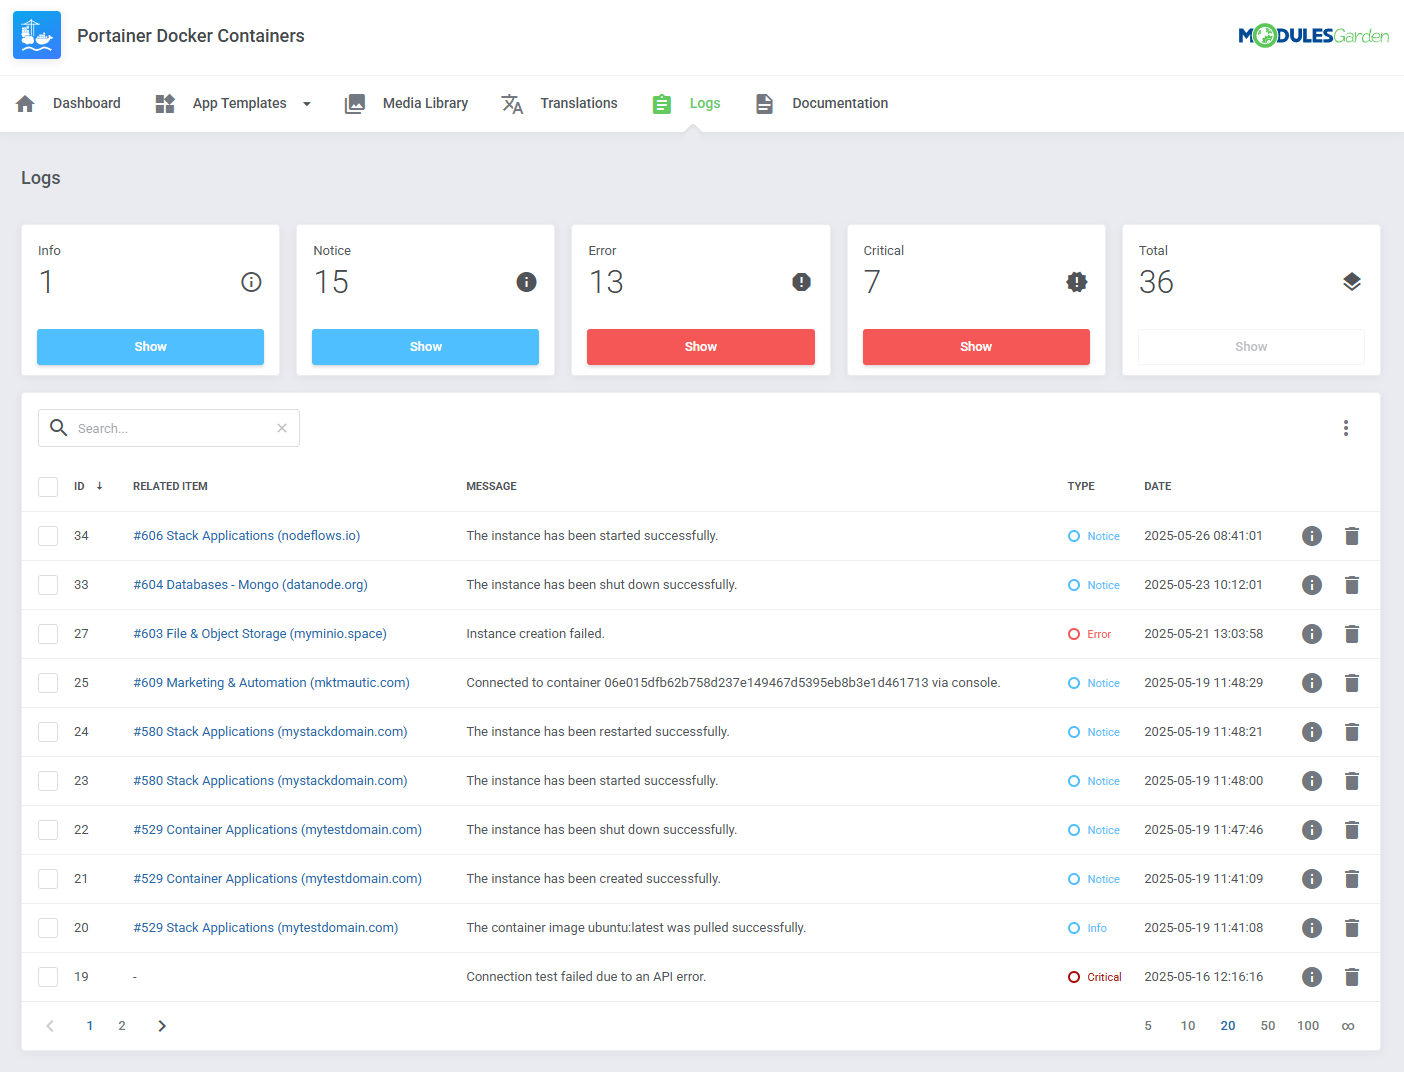Click the Media Library image icon
The height and width of the screenshot is (1072, 1404).
[x=355, y=103]
